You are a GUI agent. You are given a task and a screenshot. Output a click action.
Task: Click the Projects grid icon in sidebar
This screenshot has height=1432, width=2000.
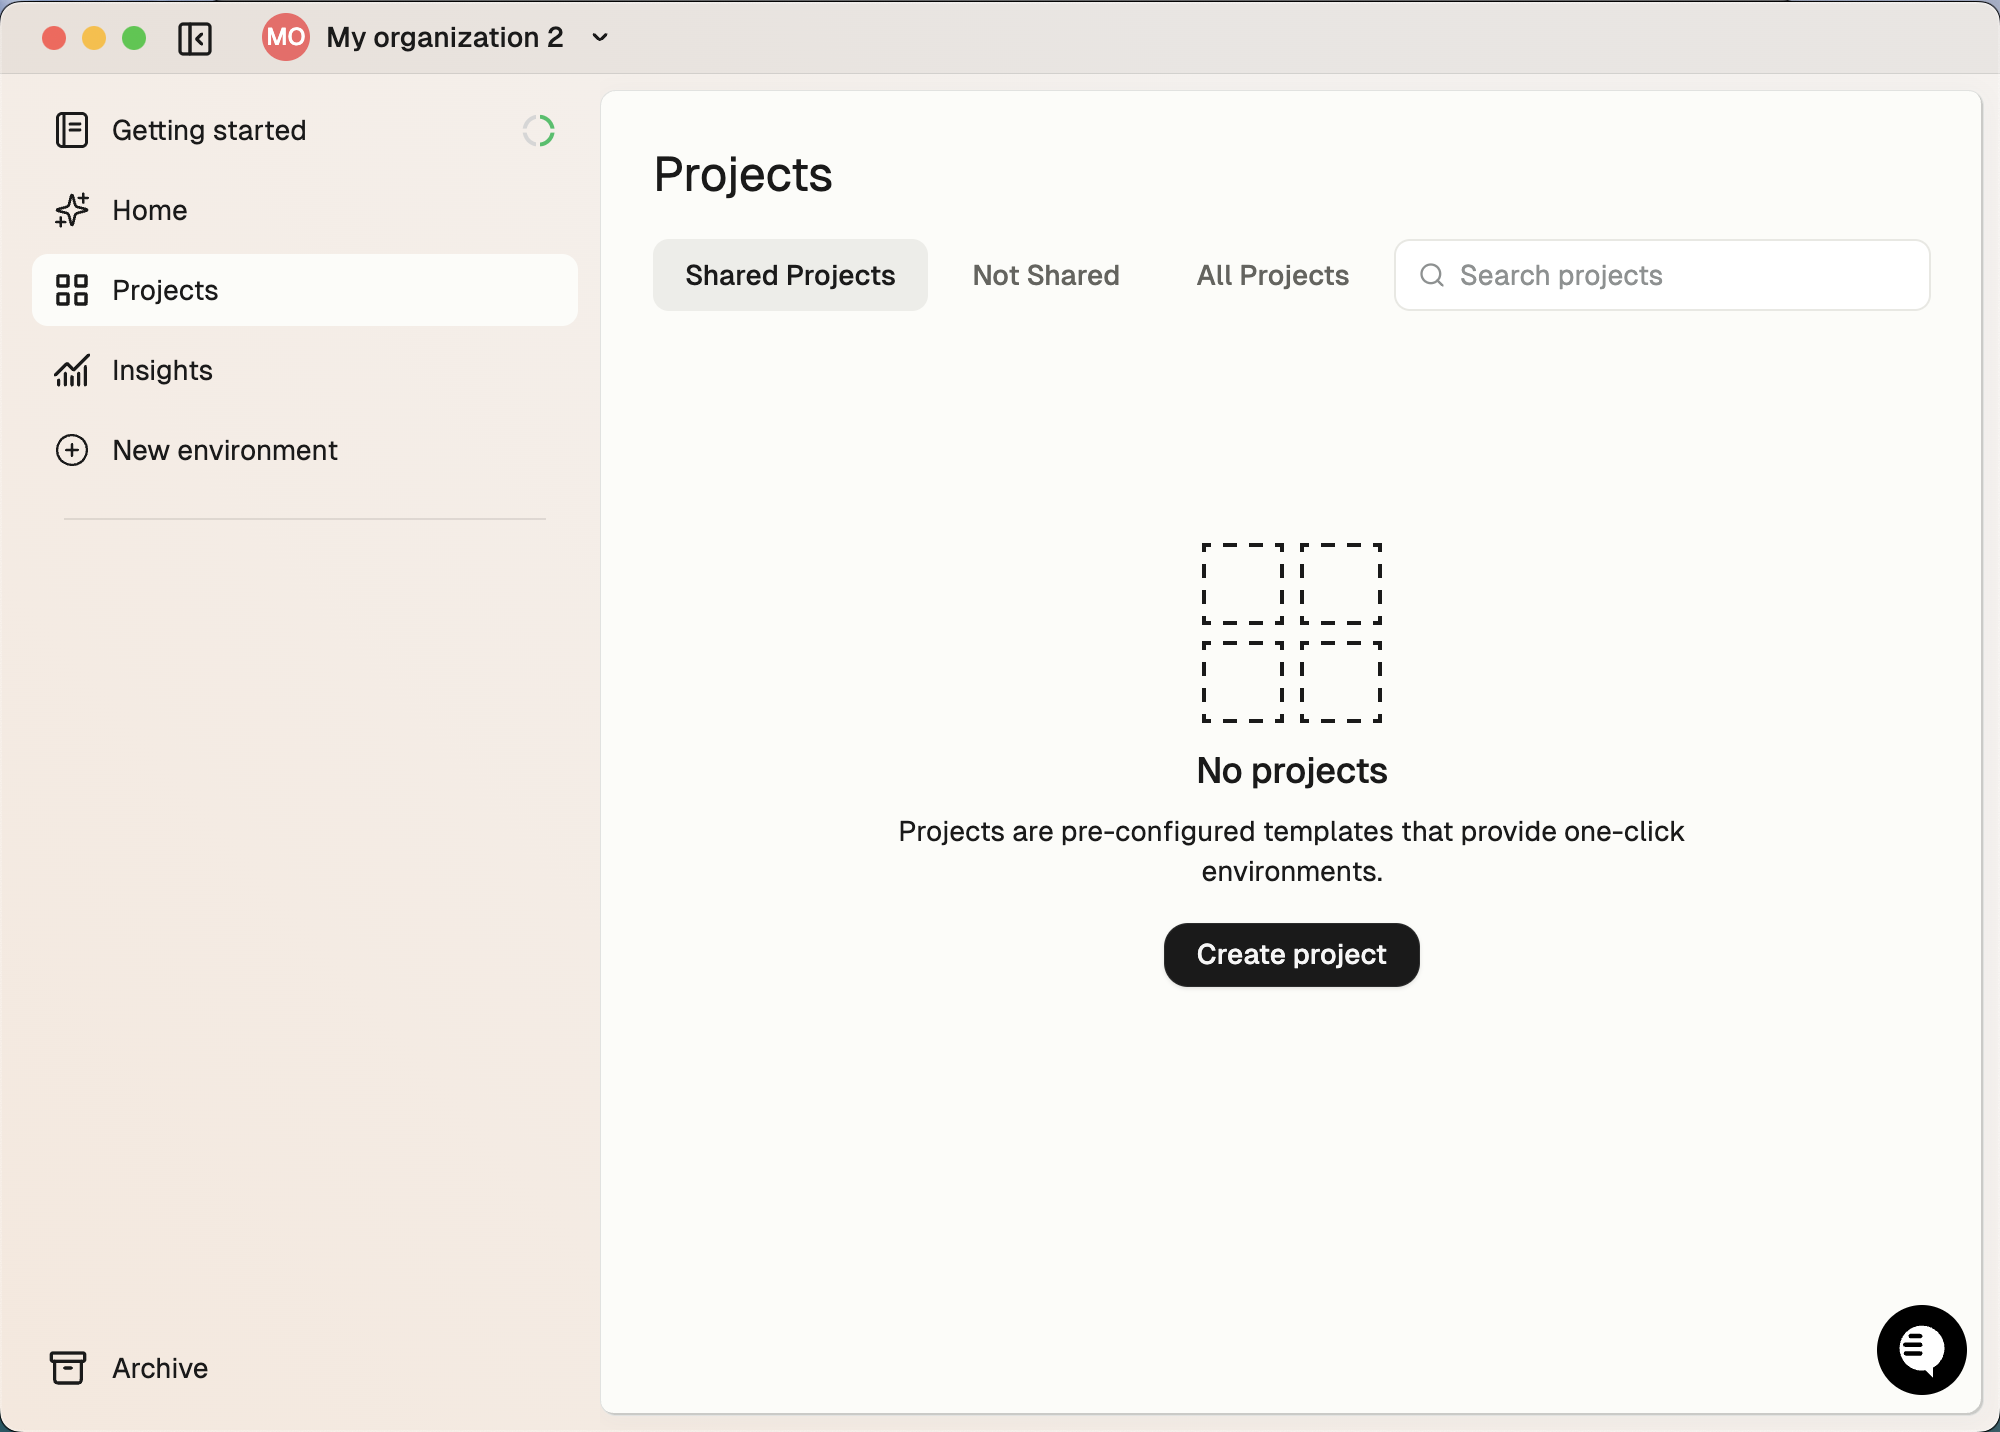(72, 290)
